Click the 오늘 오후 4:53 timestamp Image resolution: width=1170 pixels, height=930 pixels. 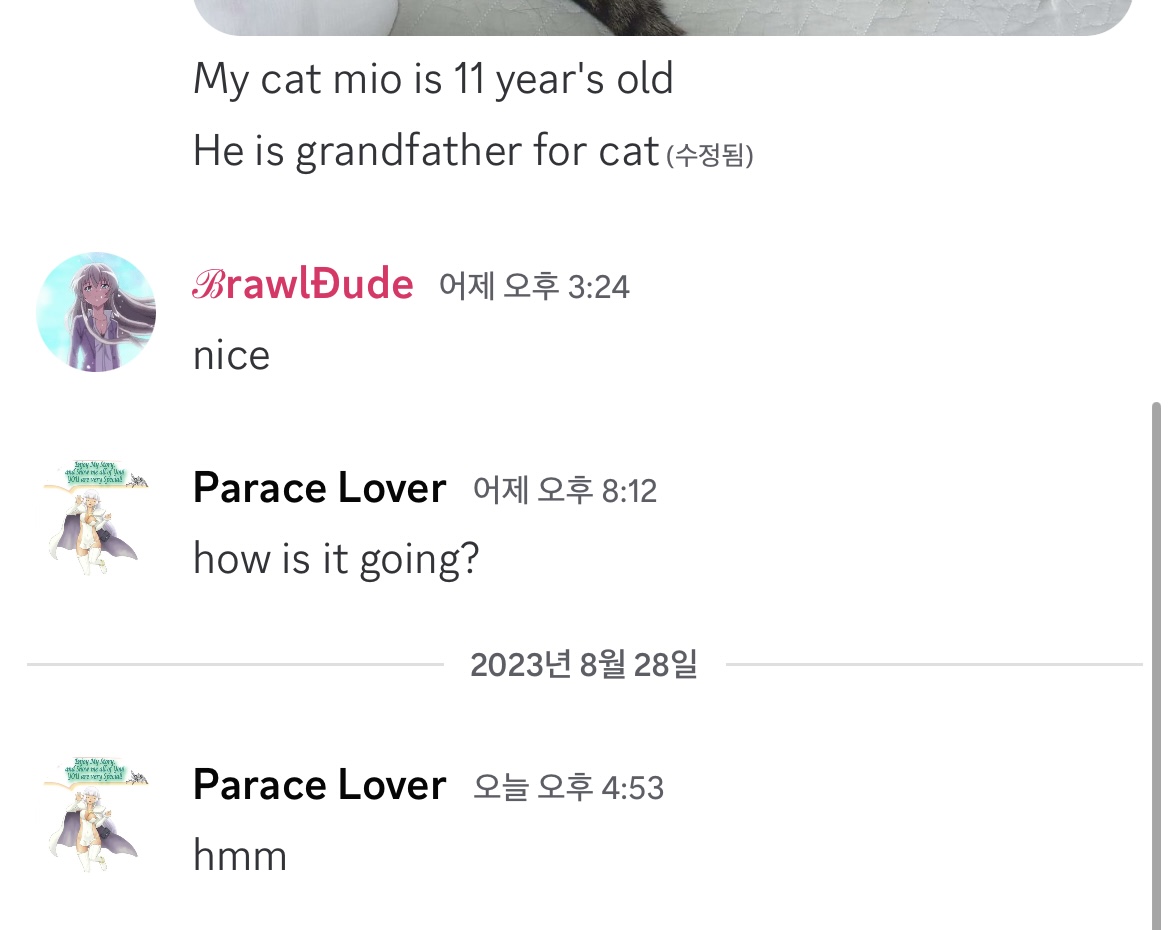click(568, 787)
